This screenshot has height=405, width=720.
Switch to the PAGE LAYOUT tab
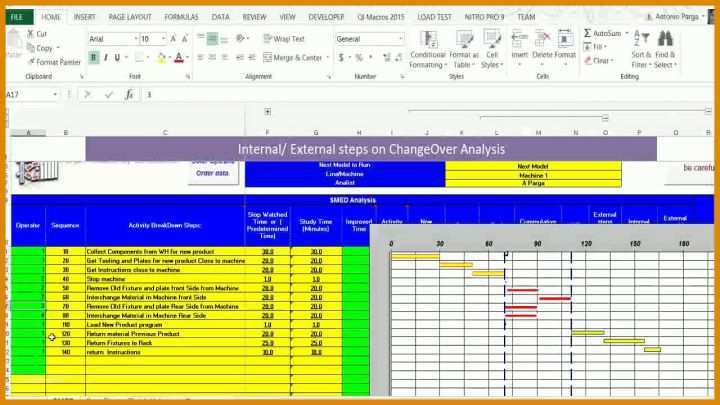coord(130,17)
